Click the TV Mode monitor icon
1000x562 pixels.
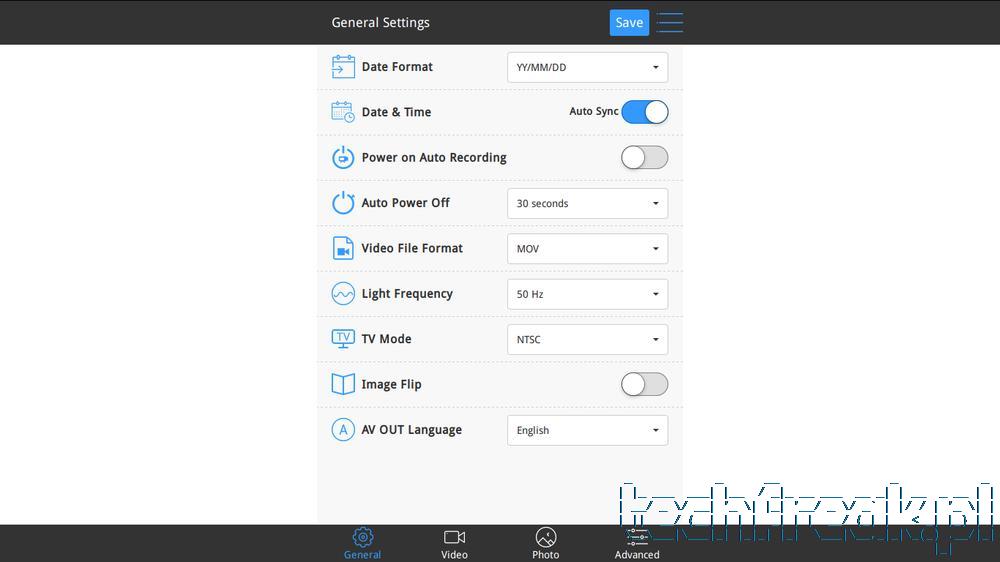(343, 339)
